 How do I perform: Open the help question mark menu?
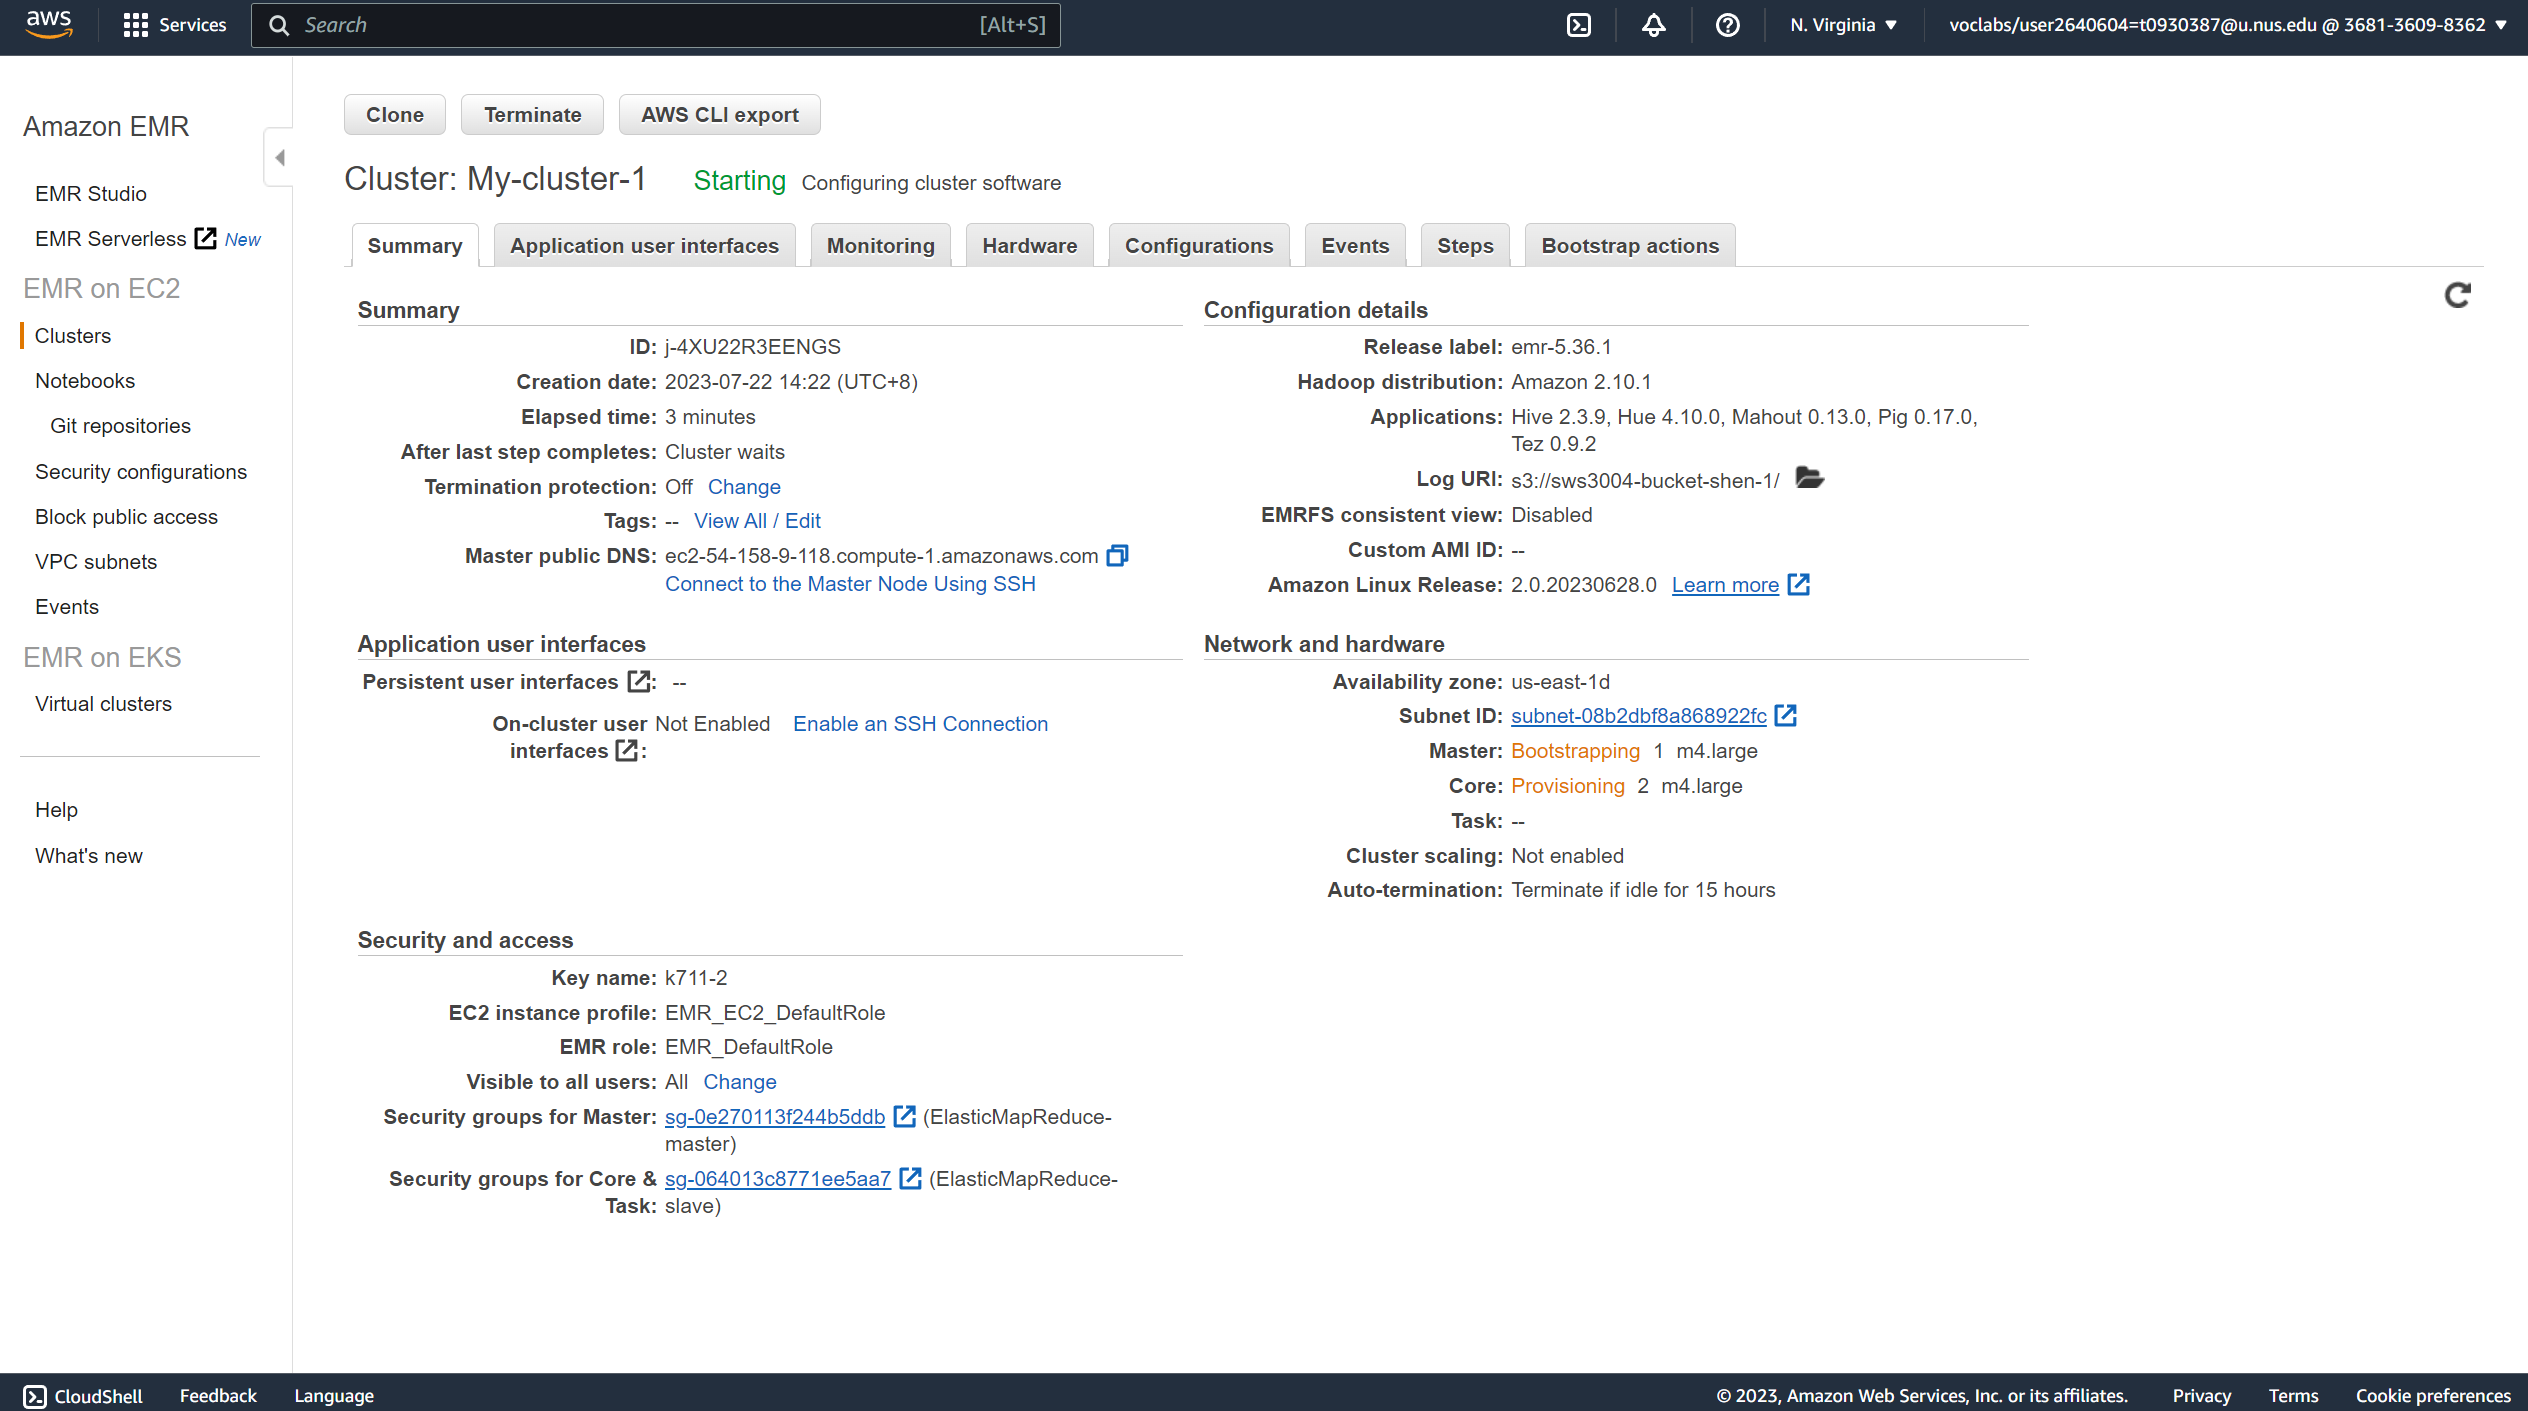(x=1728, y=25)
